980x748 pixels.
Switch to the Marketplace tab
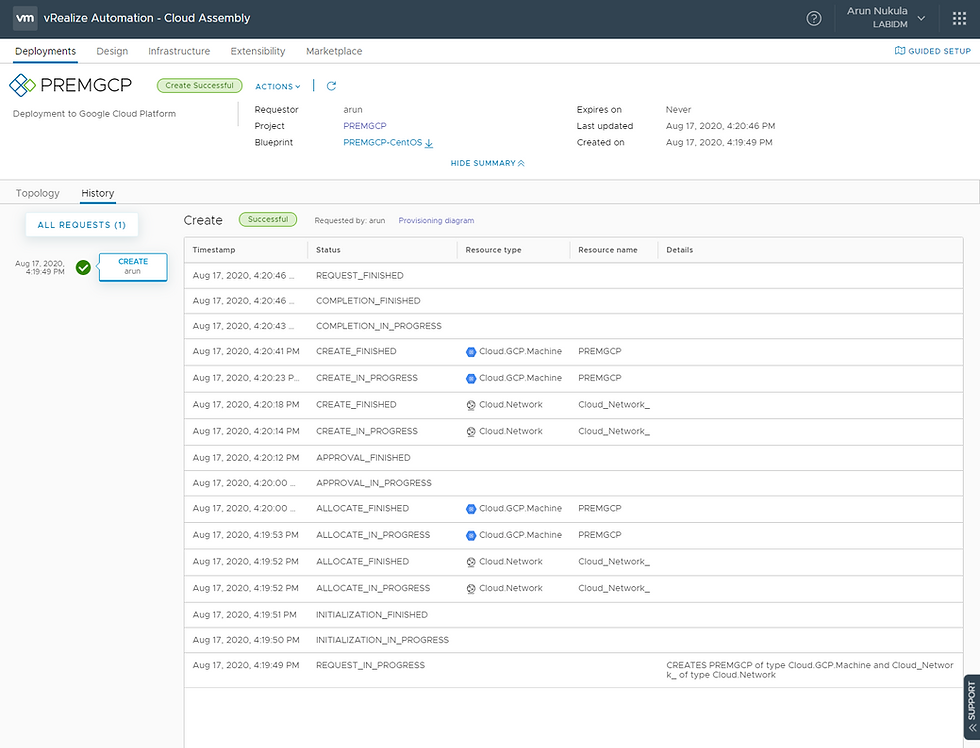point(334,51)
